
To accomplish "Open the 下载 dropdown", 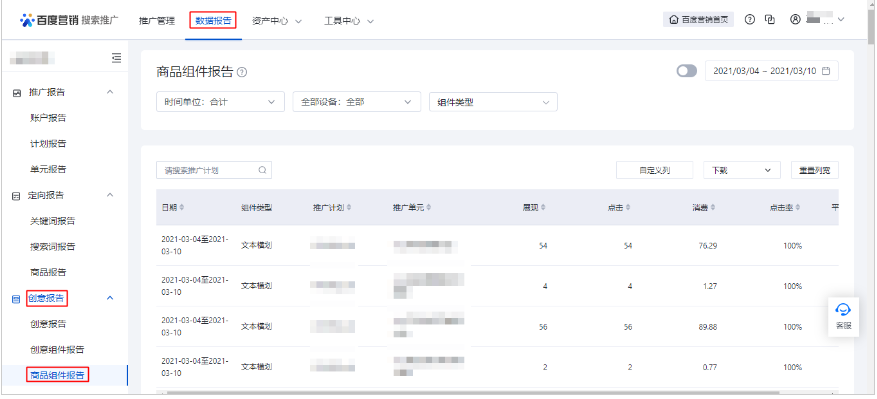I will [742, 170].
